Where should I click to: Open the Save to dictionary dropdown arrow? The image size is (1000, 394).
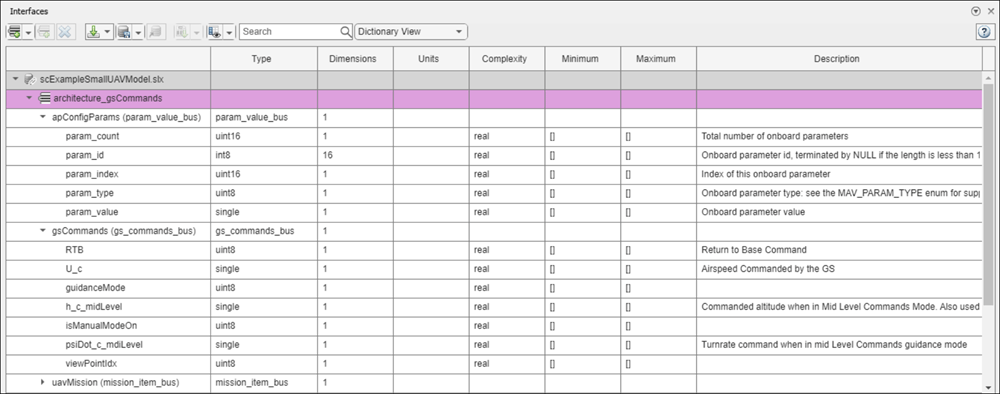coord(138,32)
